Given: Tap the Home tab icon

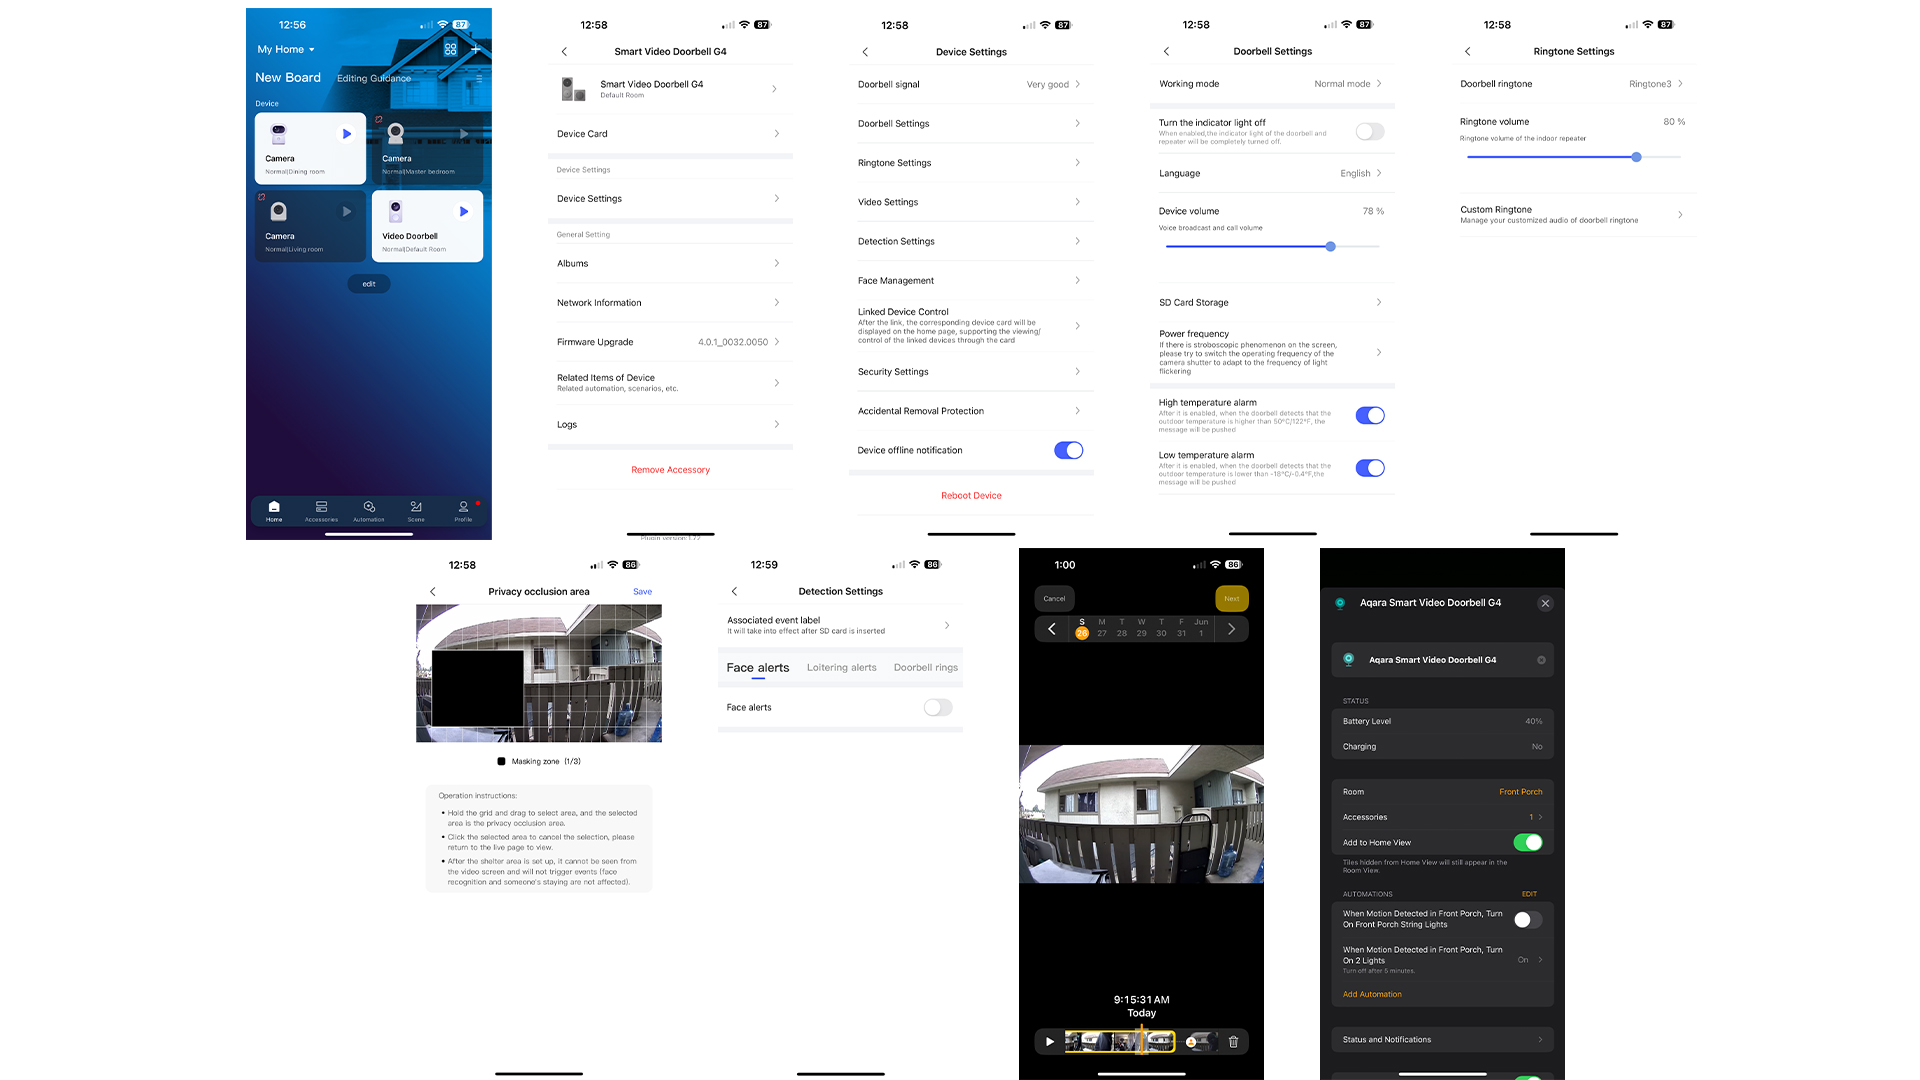Looking at the screenshot, I should click(x=273, y=508).
